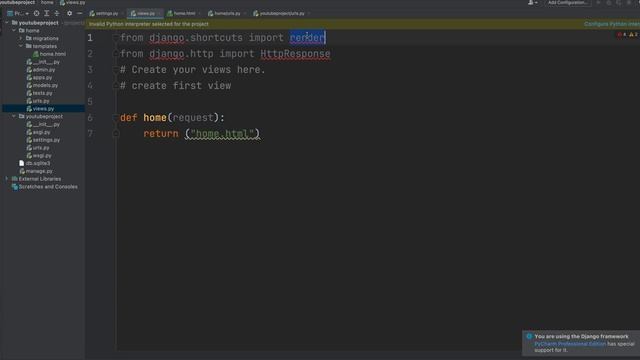Hide the Project tool window with minus icon
Screen dimensions: 640x360
[x=80, y=13]
